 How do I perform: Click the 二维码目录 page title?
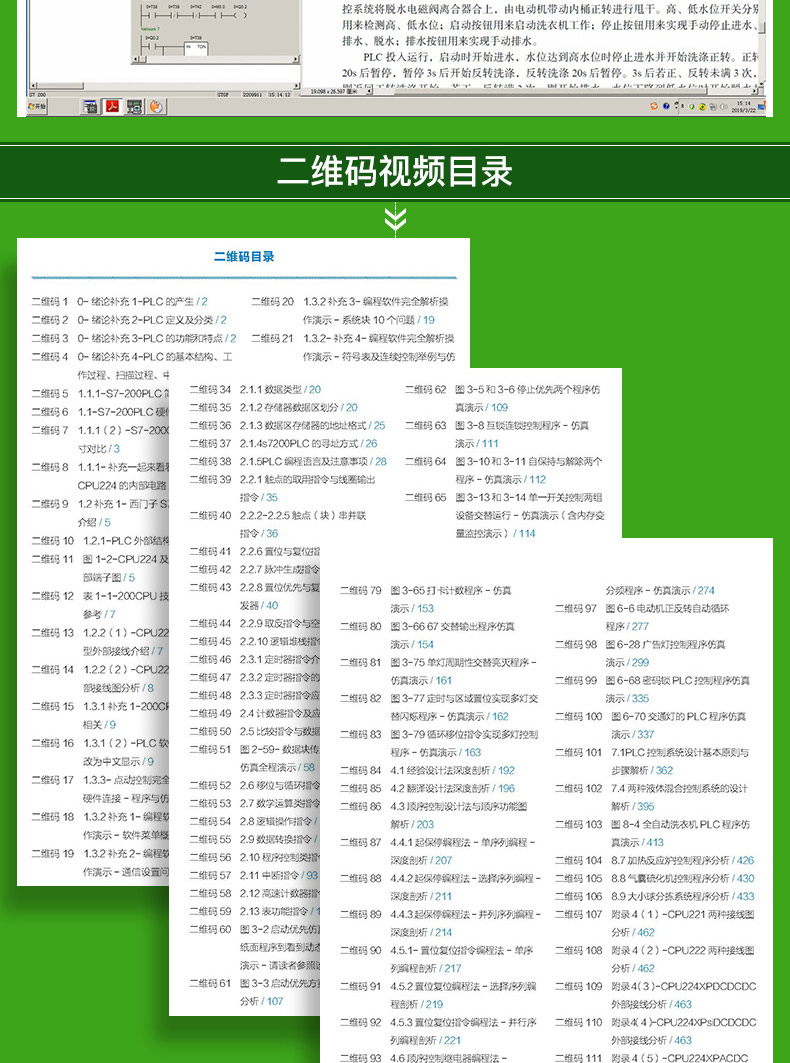244,257
